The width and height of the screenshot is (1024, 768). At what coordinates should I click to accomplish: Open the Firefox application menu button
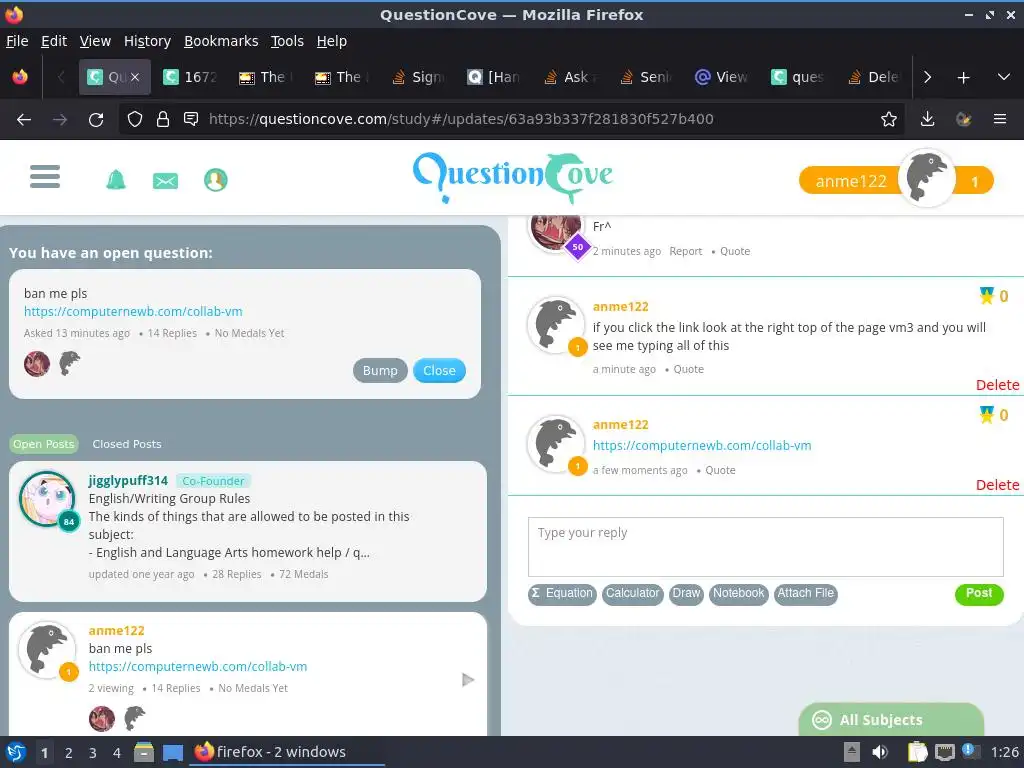click(x=1000, y=119)
